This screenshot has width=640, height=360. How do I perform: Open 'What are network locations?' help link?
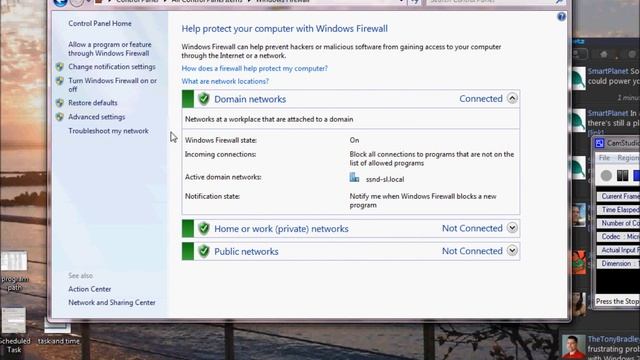(x=225, y=81)
